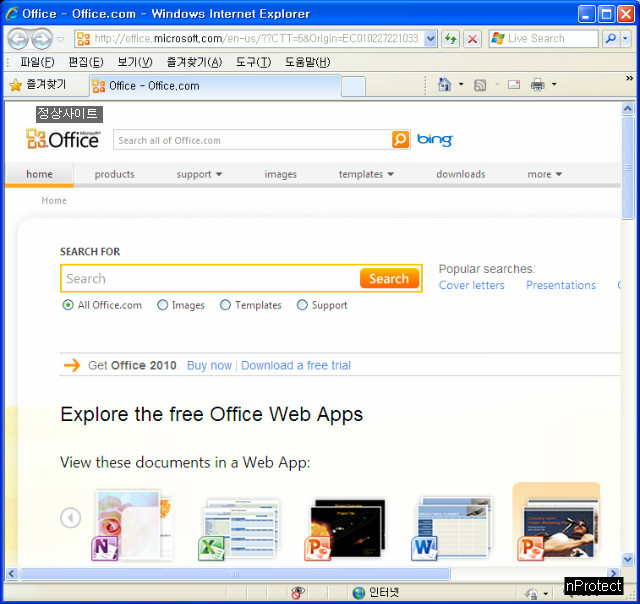Image resolution: width=640 pixels, height=604 pixels.
Task: Open the status bar zoom dropdown arrow
Action: pos(545,593)
